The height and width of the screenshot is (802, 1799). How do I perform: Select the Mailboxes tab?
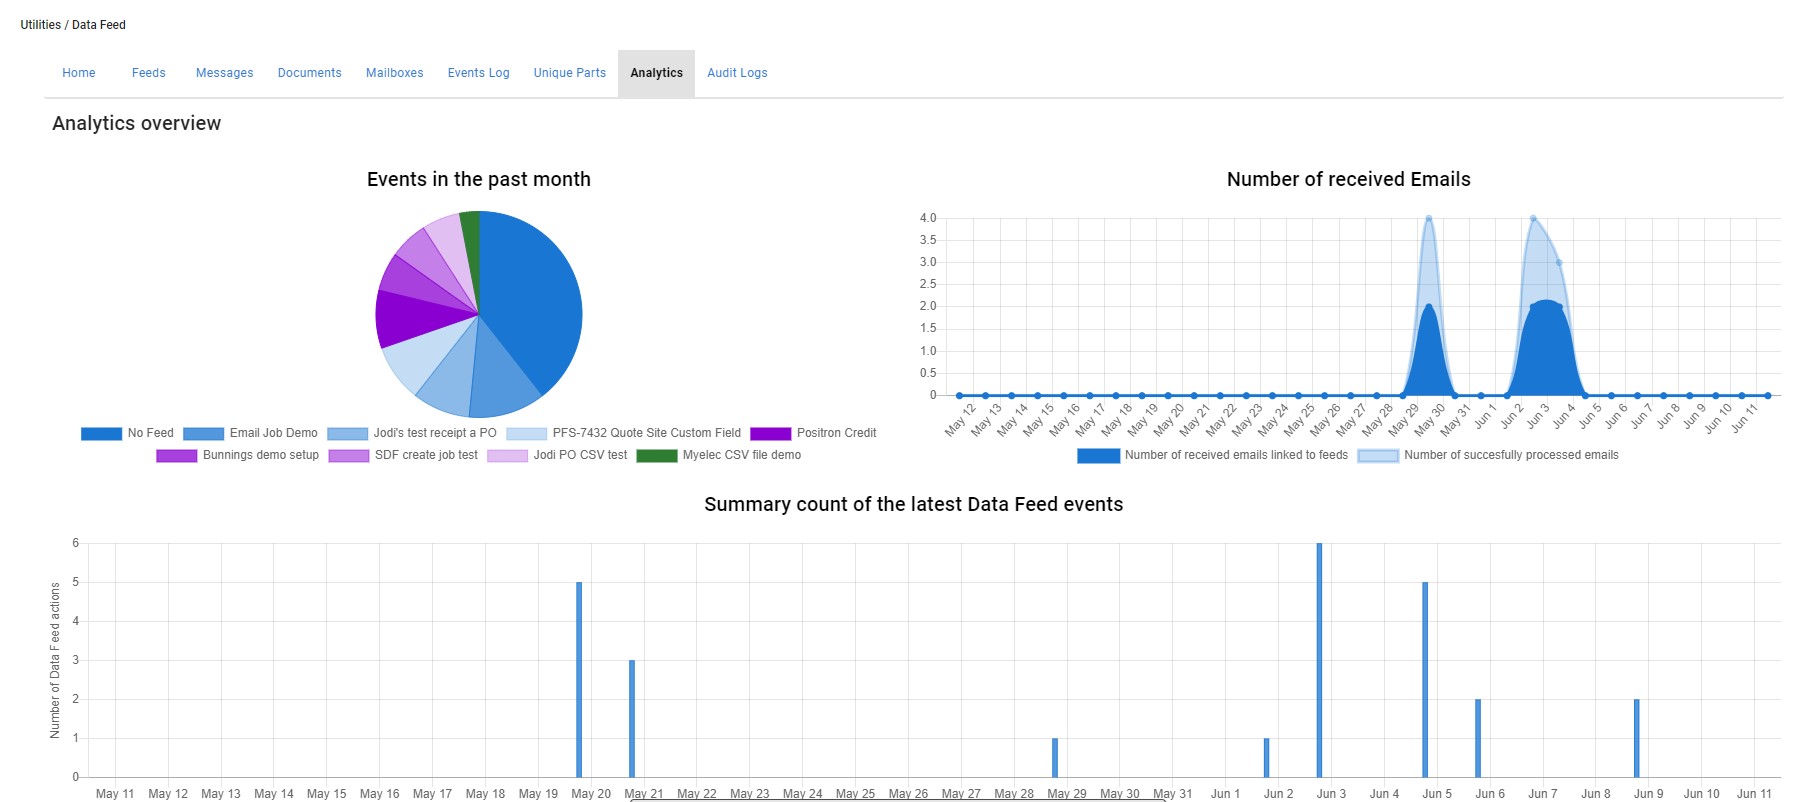pos(394,73)
